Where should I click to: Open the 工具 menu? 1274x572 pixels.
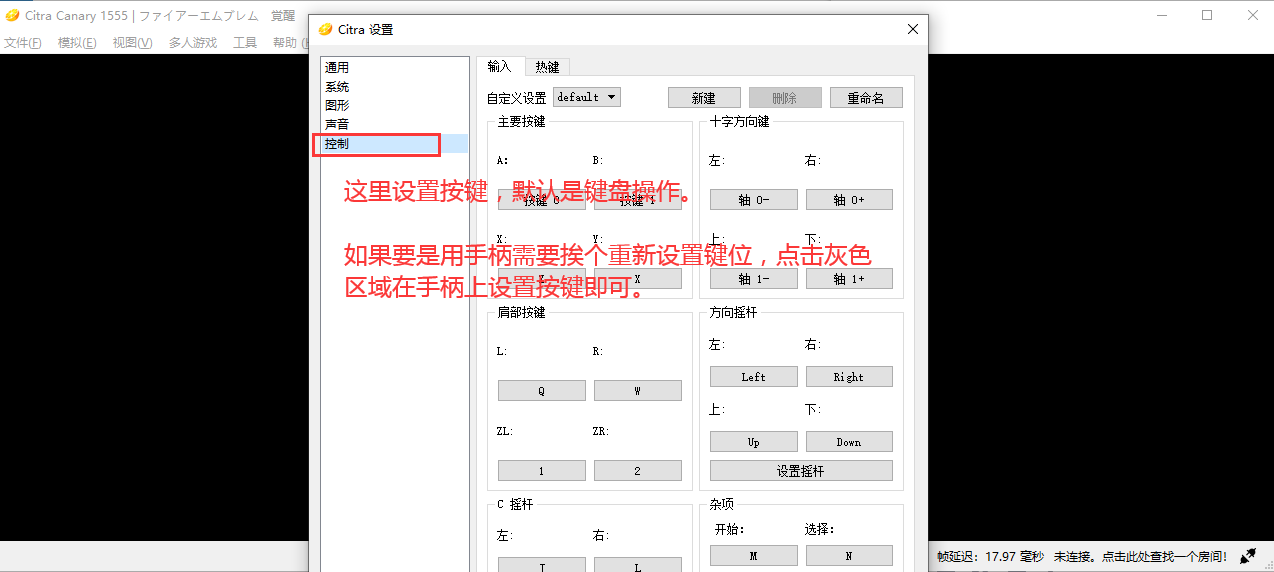point(245,42)
